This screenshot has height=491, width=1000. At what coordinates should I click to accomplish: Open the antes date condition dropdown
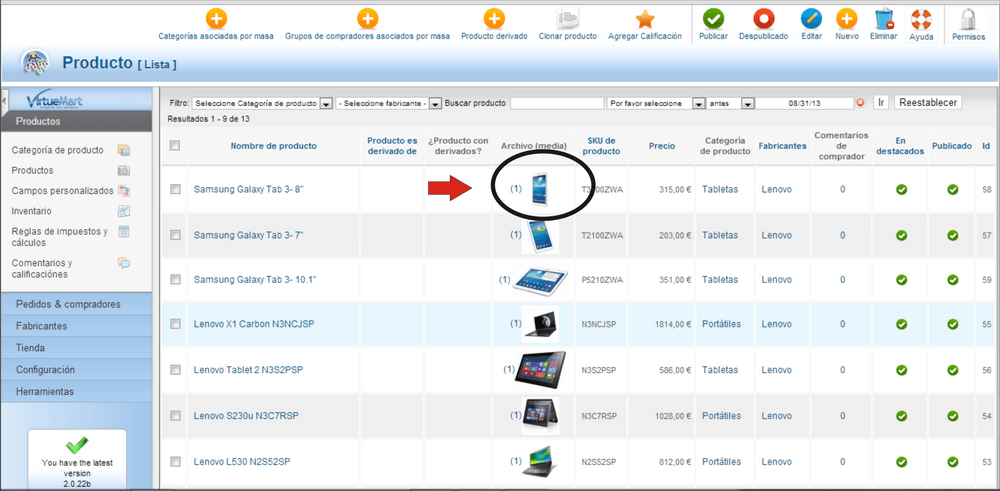coord(731,103)
